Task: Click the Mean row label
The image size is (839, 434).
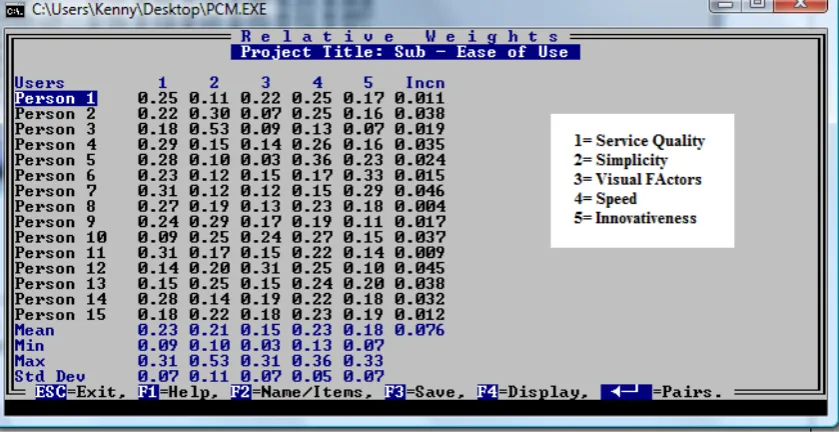Action: pyautogui.click(x=34, y=330)
